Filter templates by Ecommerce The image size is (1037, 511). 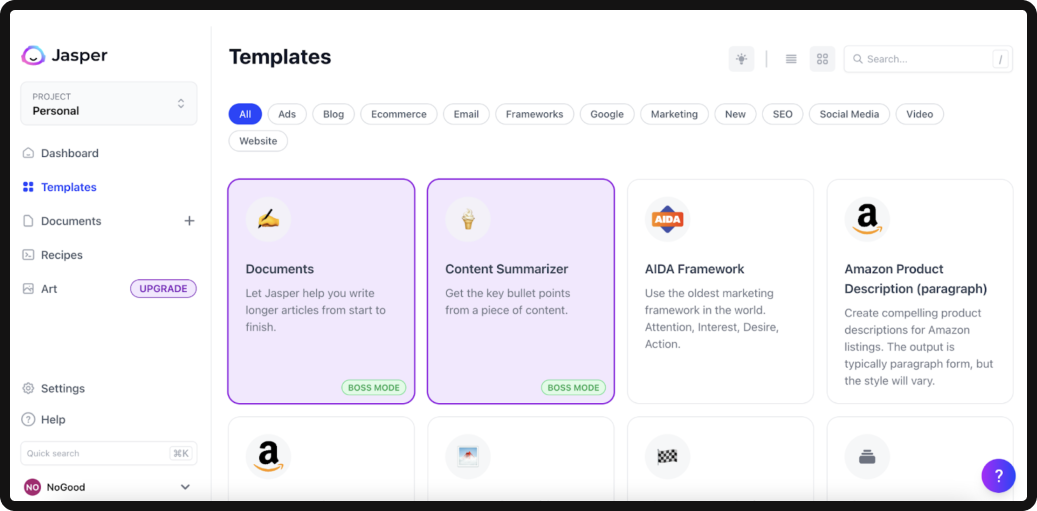(399, 114)
